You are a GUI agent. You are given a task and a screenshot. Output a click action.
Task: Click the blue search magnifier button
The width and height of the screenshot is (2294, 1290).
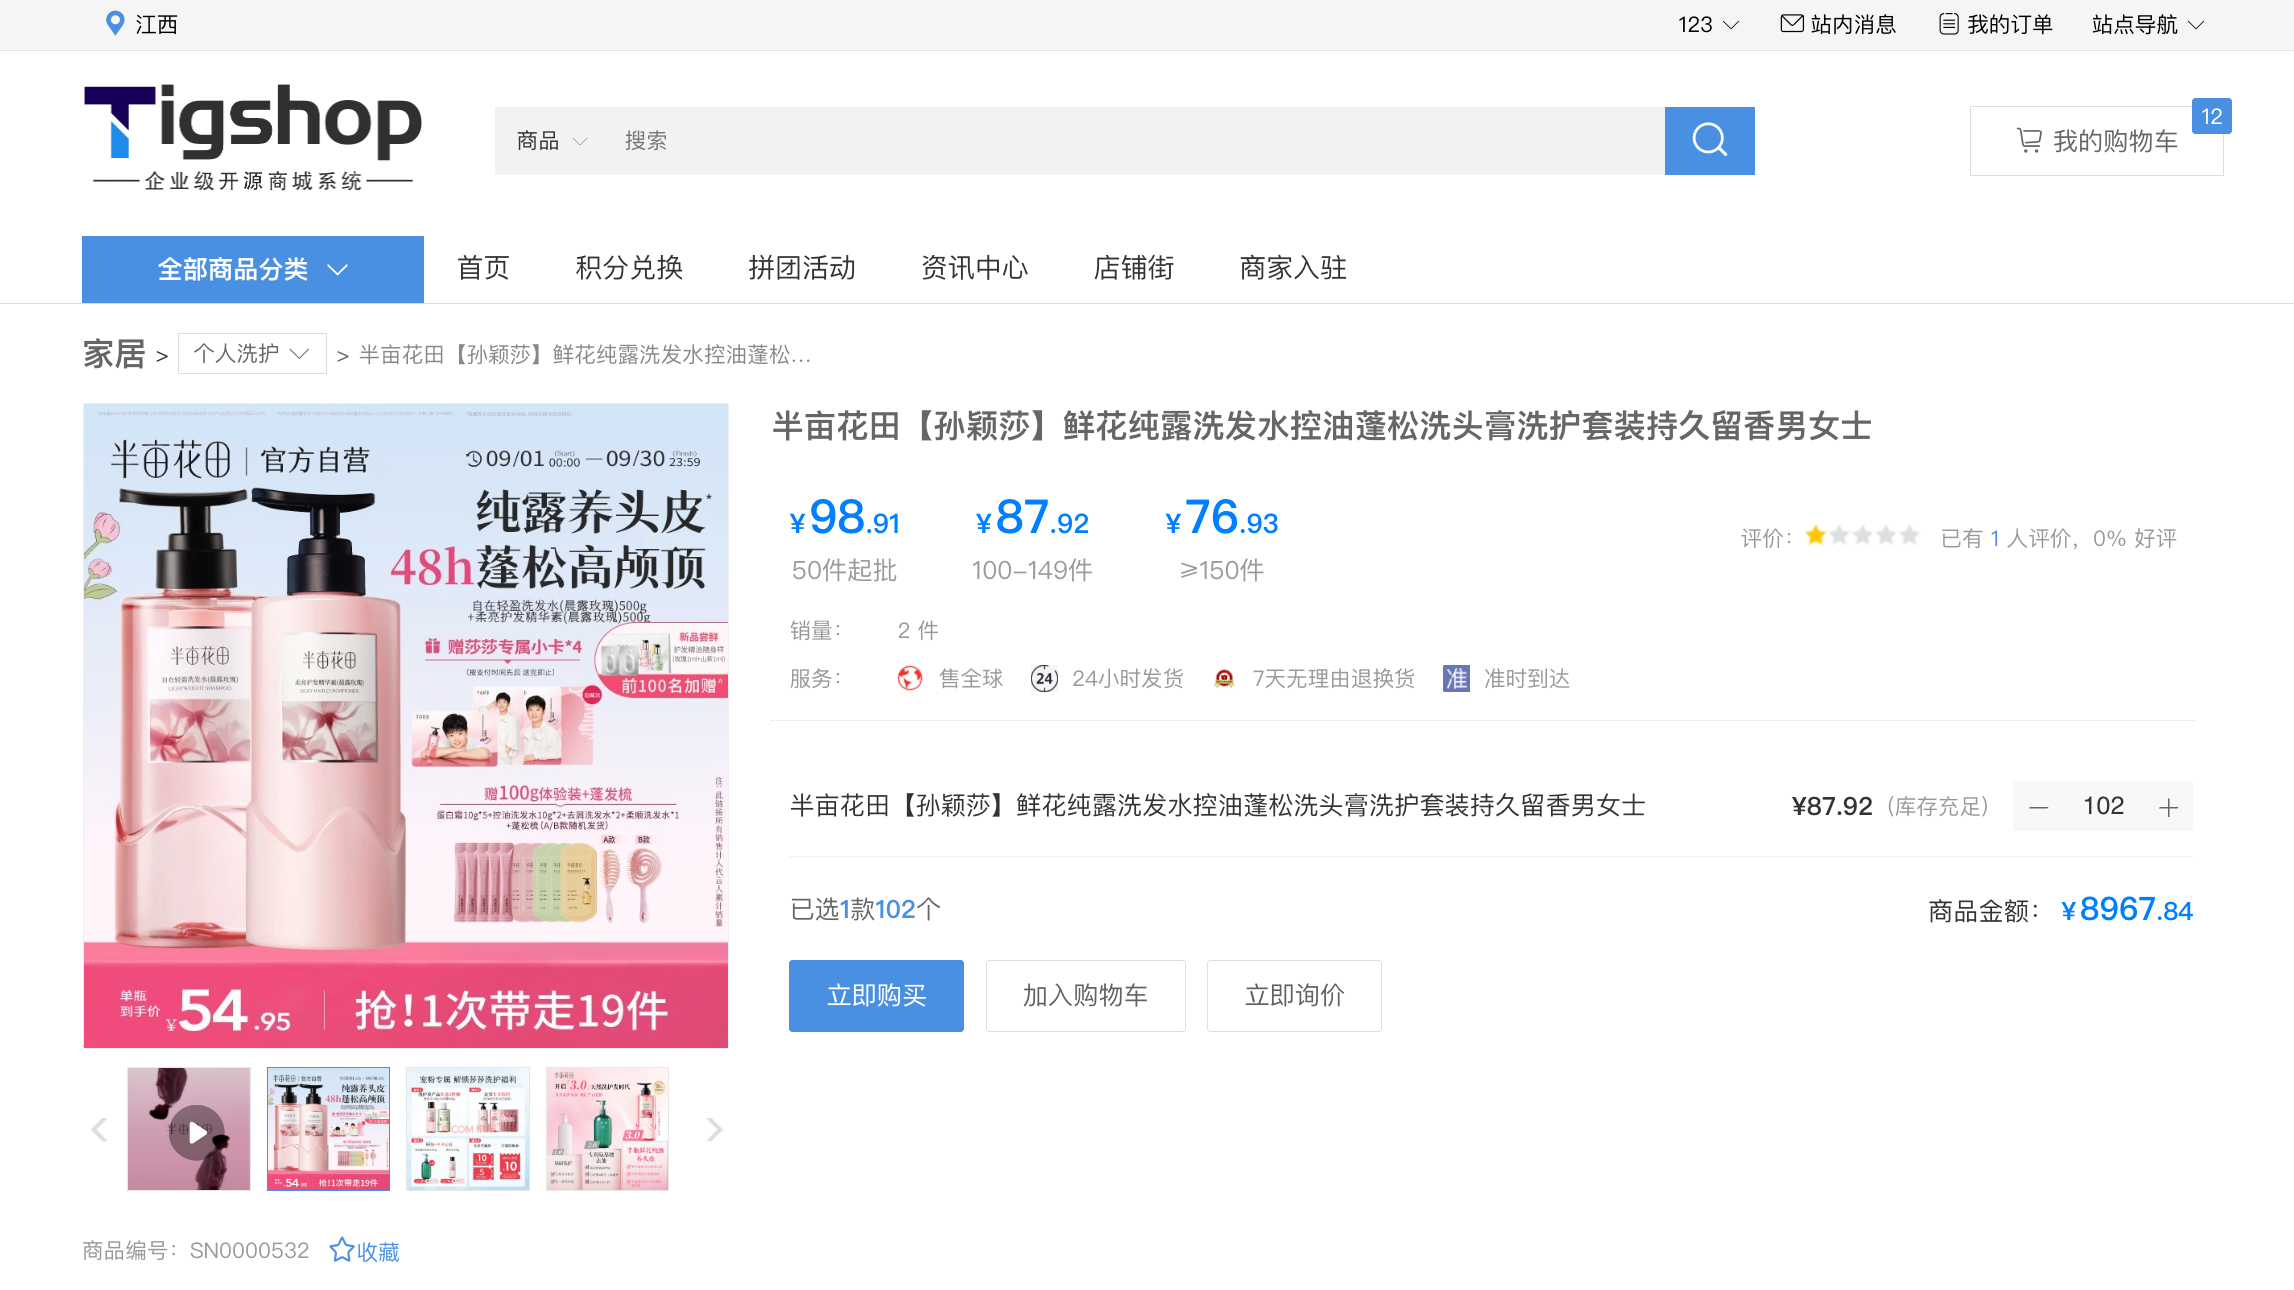coord(1709,141)
